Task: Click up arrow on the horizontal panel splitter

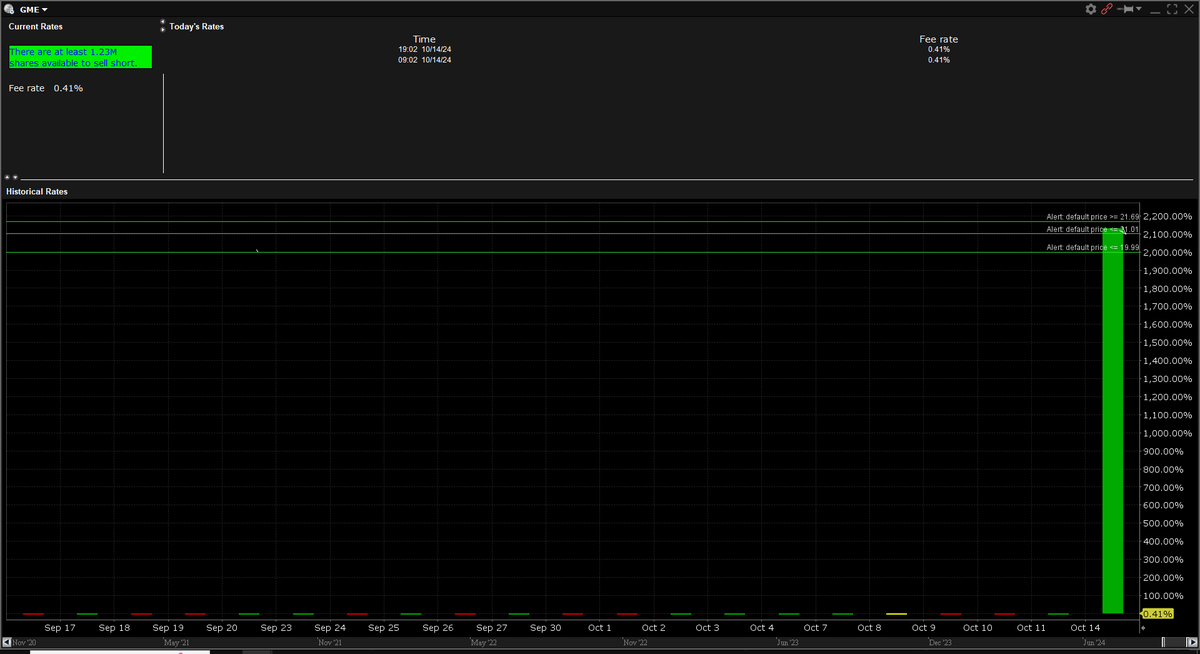Action: click(7, 178)
